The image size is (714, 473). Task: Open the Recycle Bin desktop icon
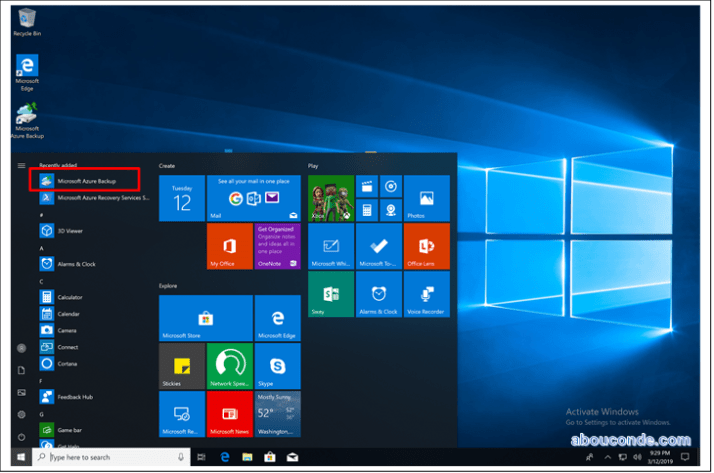pos(27,20)
